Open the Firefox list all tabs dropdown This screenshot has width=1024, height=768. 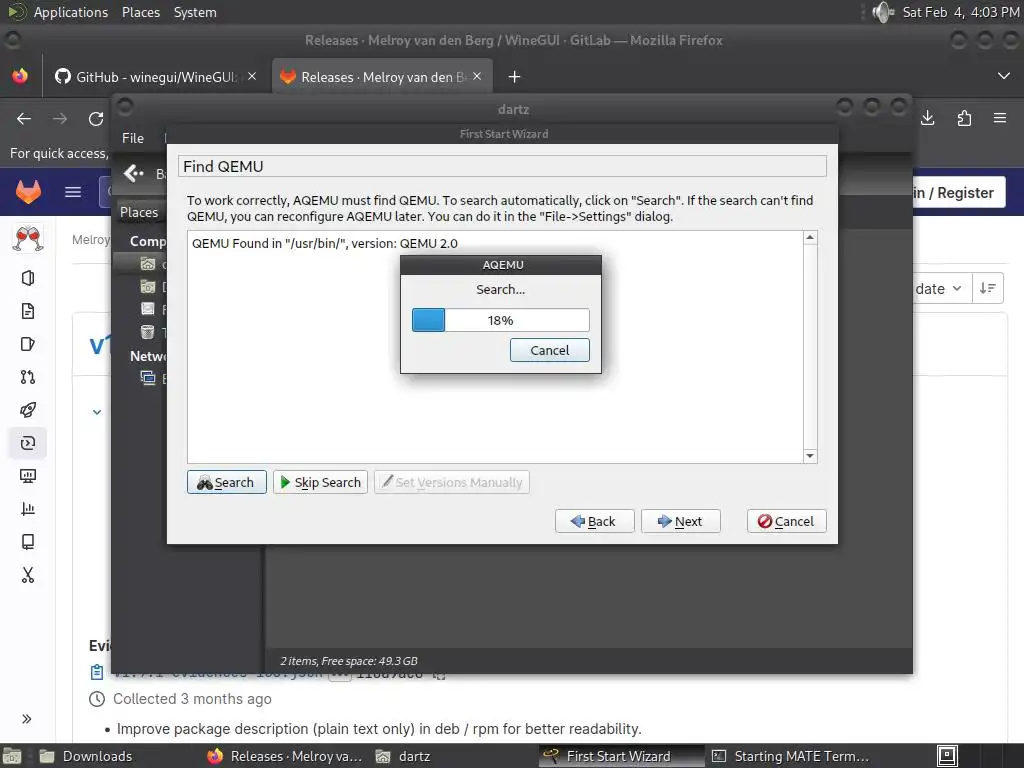click(x=1003, y=76)
